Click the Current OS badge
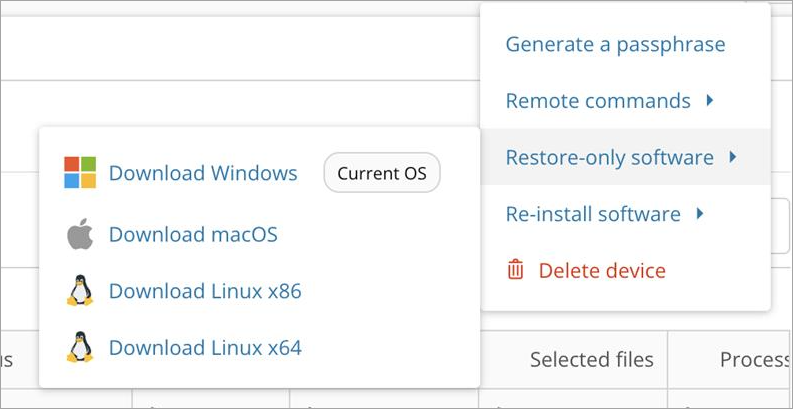793x409 pixels. pos(382,173)
